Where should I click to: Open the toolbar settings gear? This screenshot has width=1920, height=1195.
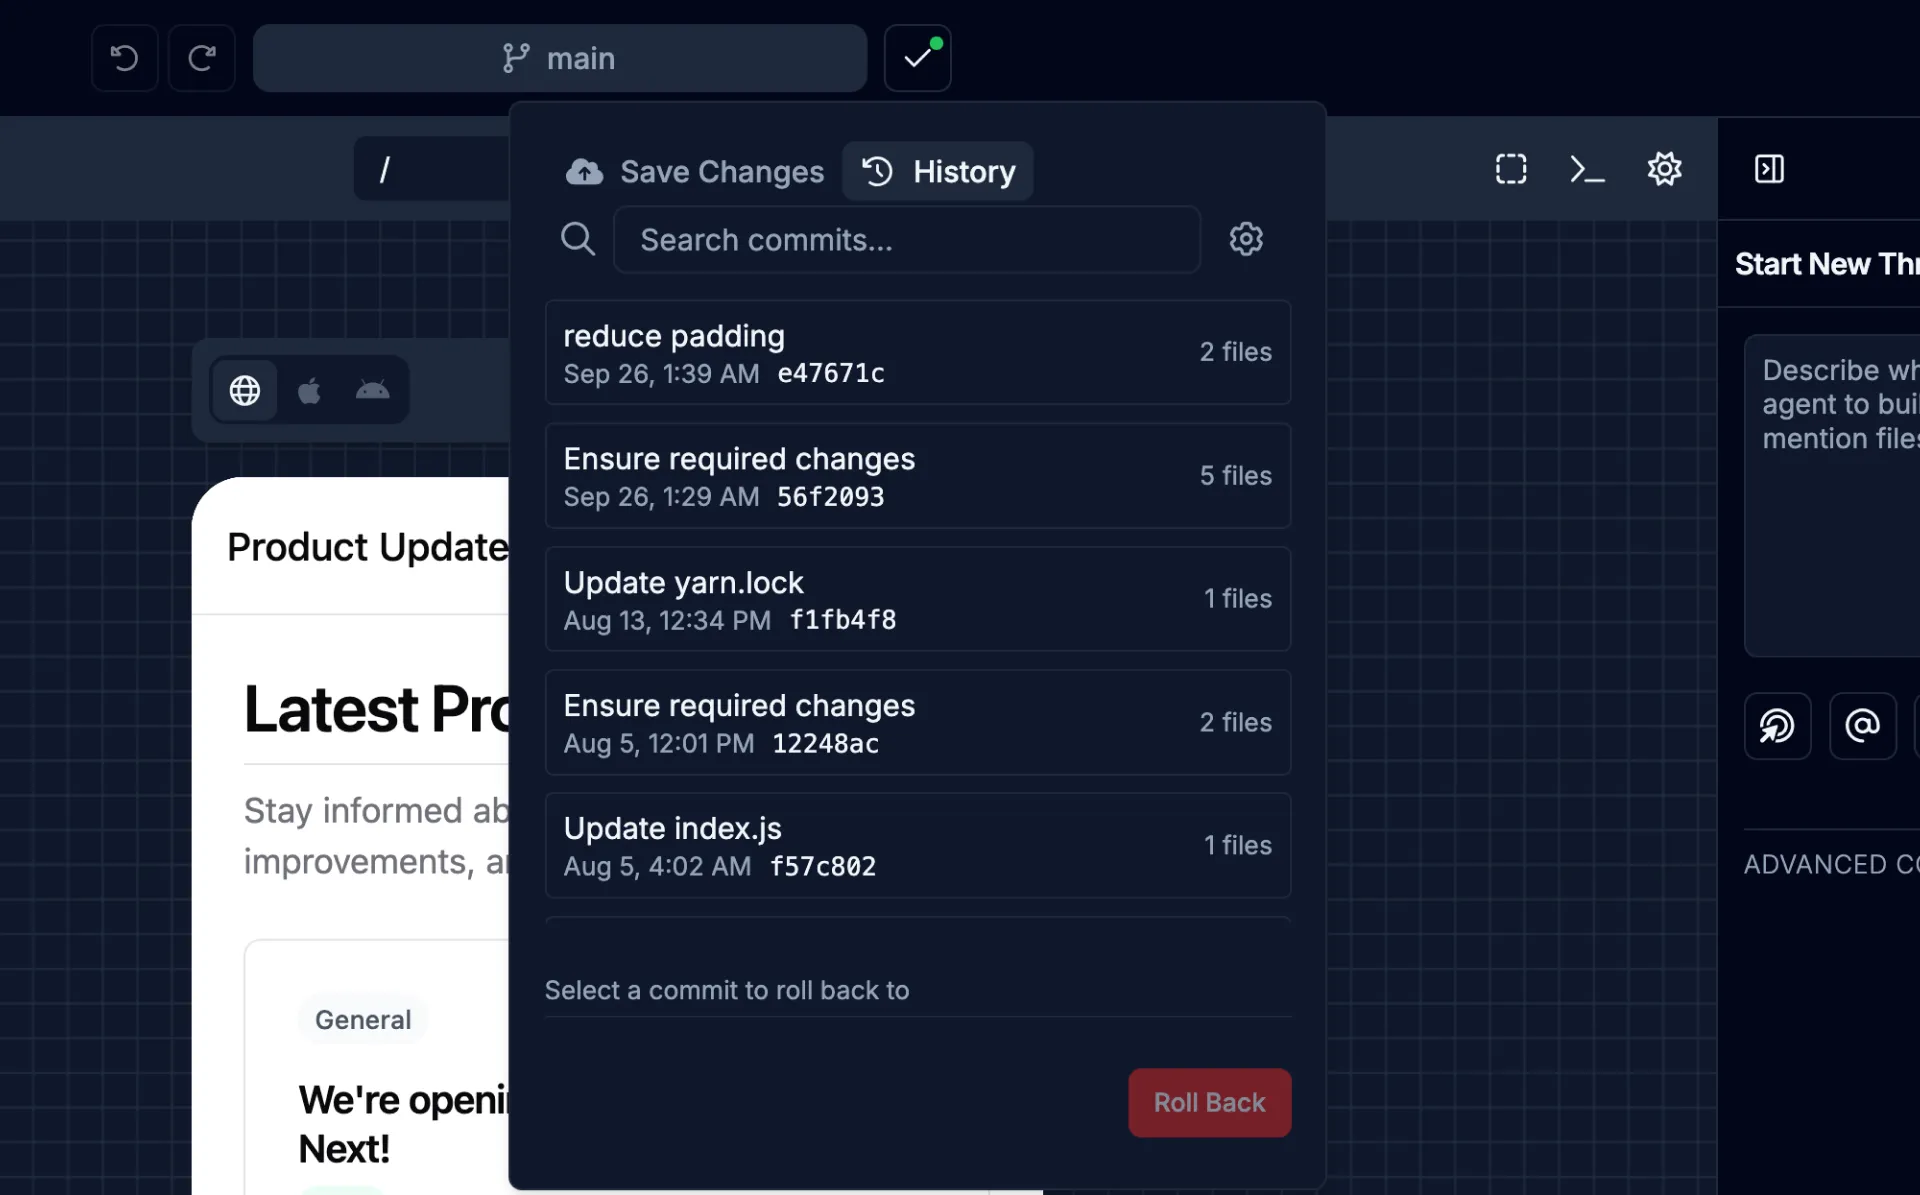tap(1664, 169)
